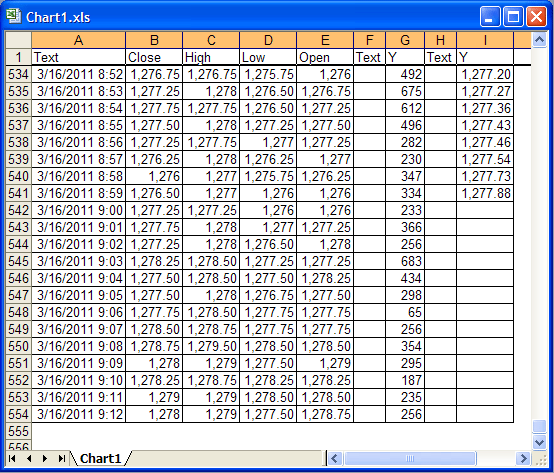Select row 1 header

click(18, 57)
